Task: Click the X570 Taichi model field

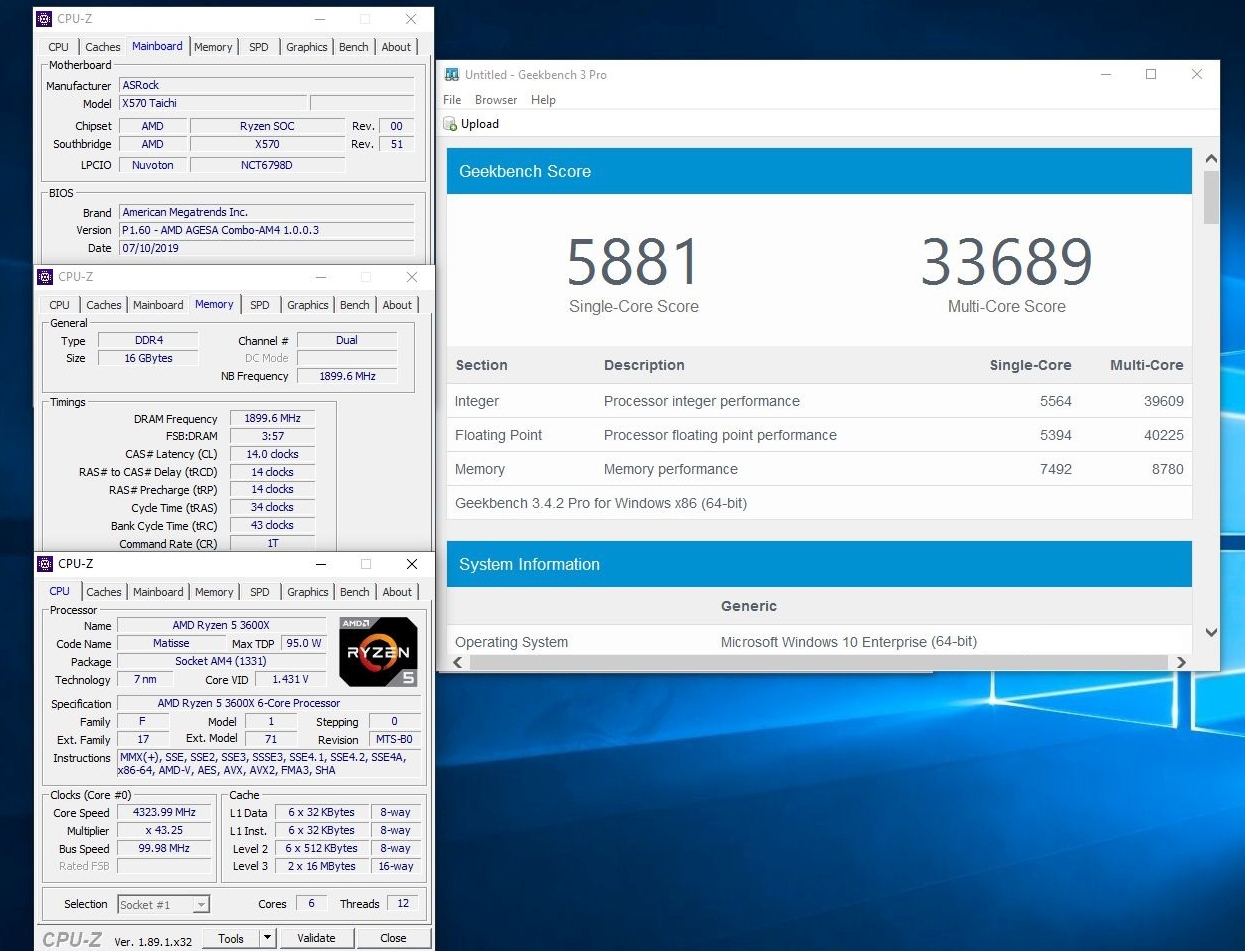Action: click(212, 103)
